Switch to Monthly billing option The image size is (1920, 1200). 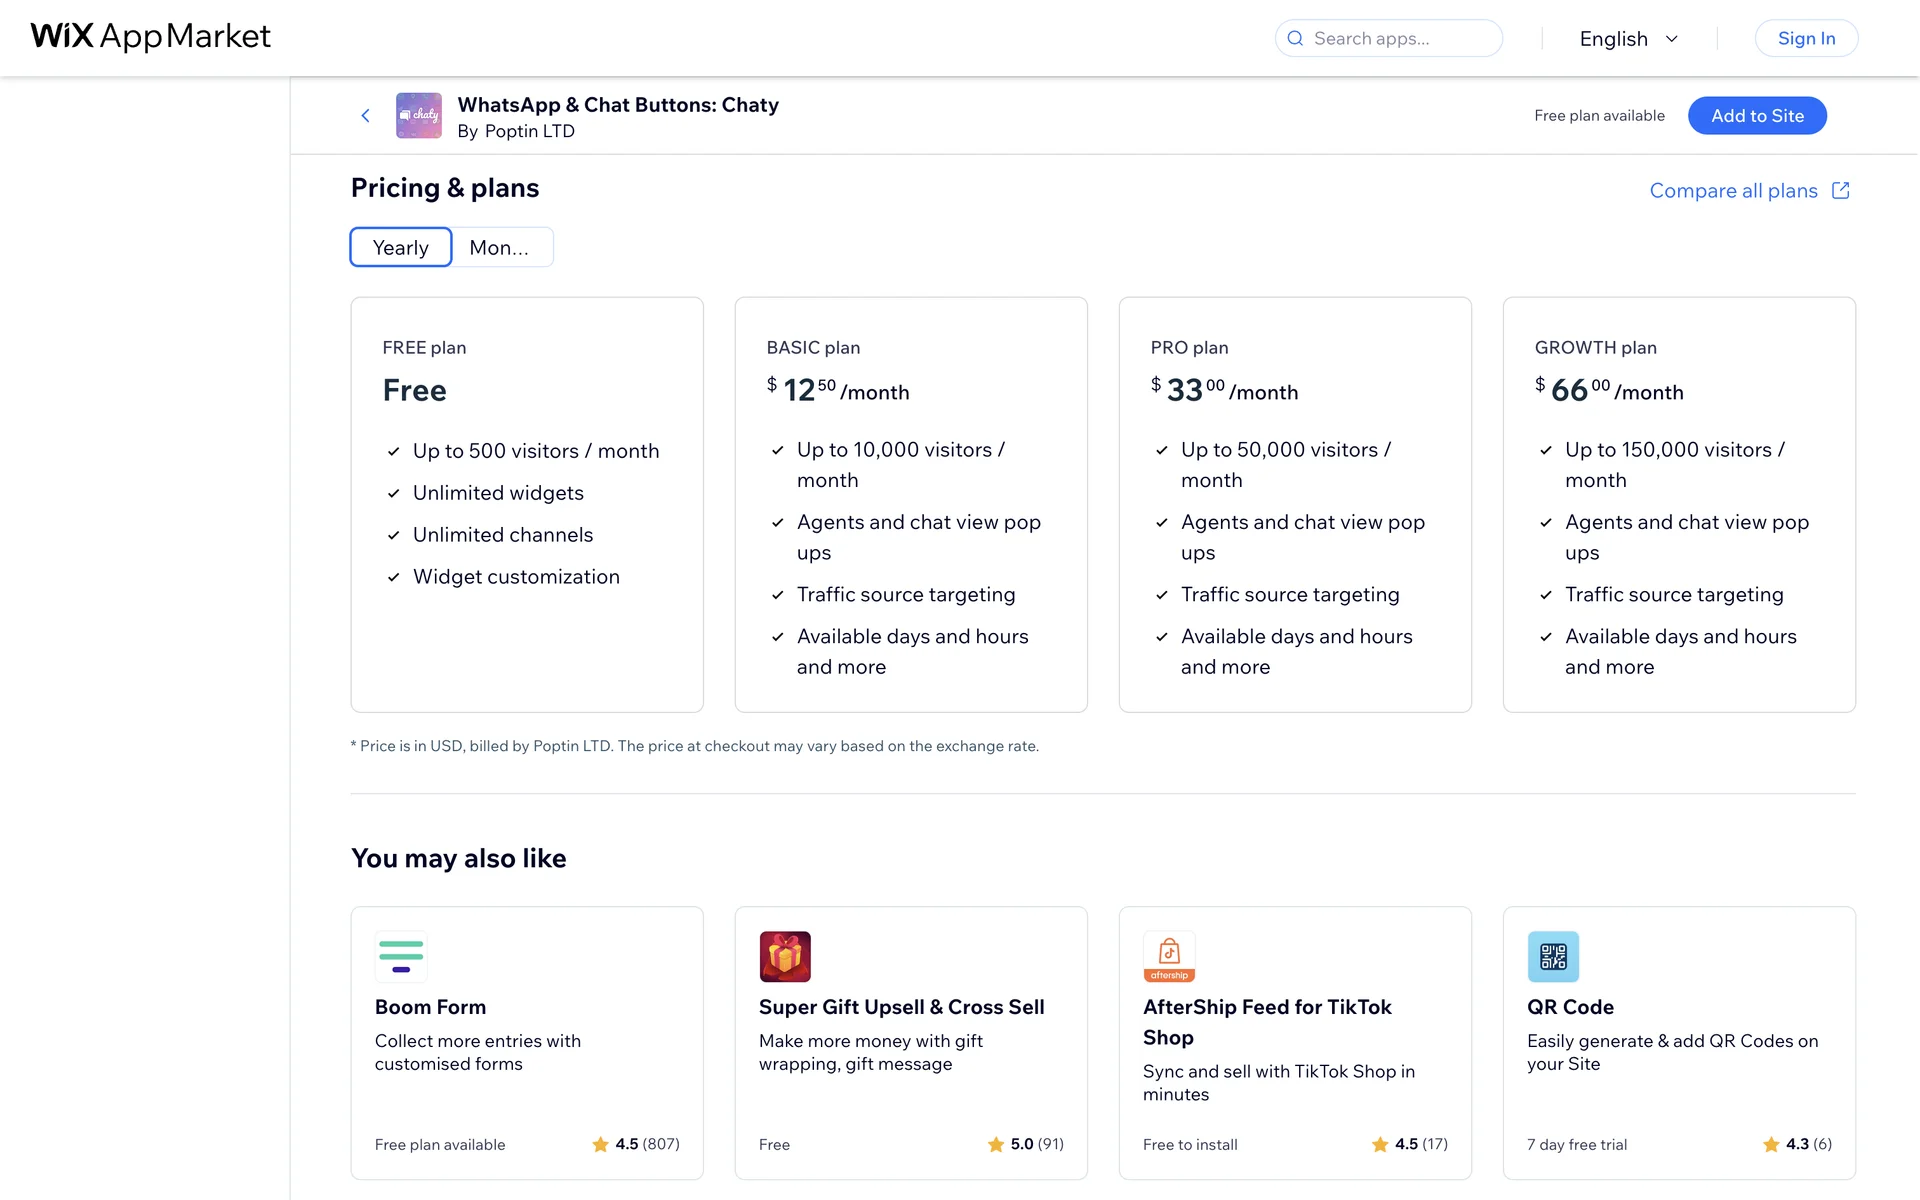tap(500, 248)
